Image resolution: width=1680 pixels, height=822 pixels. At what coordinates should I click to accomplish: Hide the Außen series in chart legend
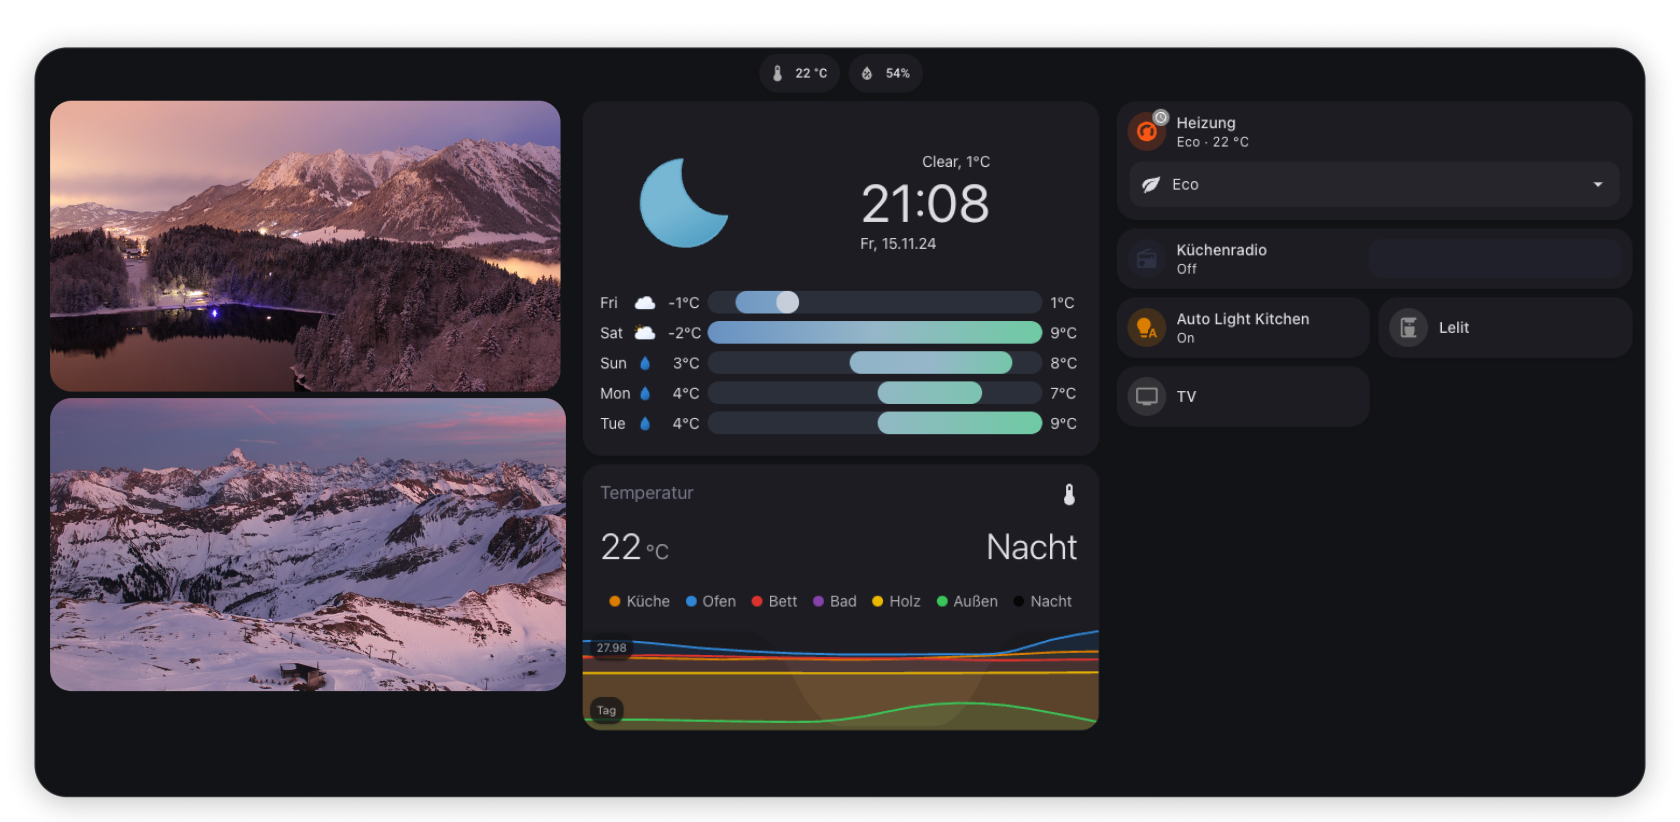(x=967, y=602)
